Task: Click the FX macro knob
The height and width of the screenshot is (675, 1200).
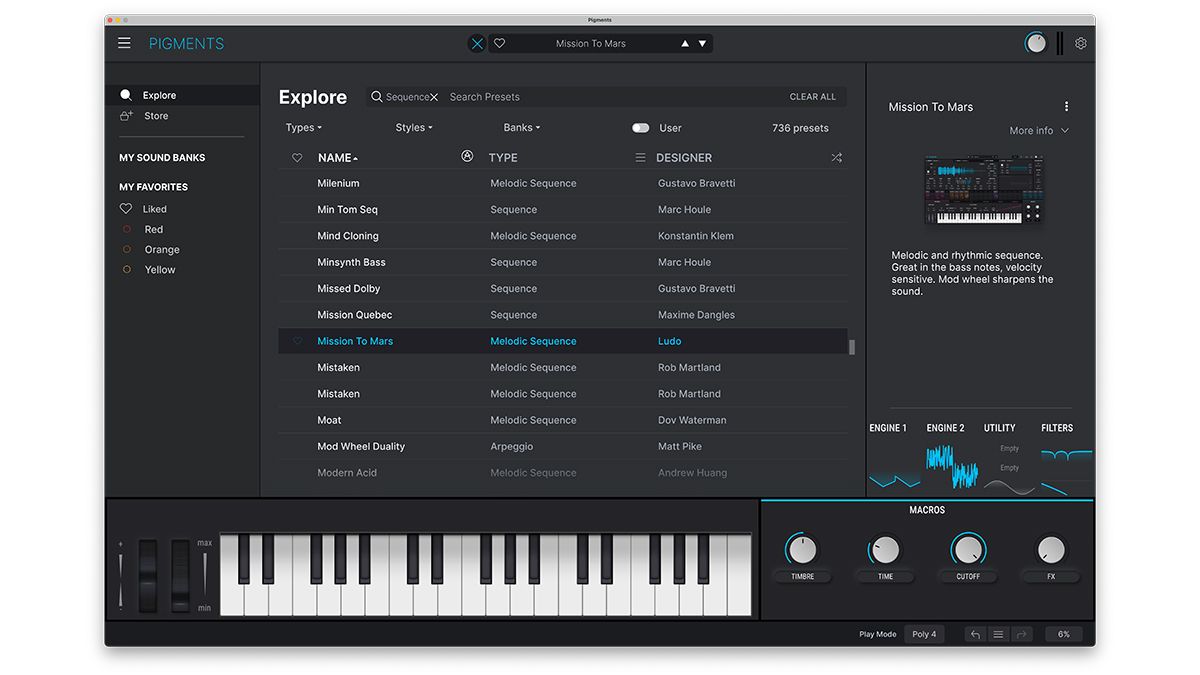Action: pos(1051,549)
